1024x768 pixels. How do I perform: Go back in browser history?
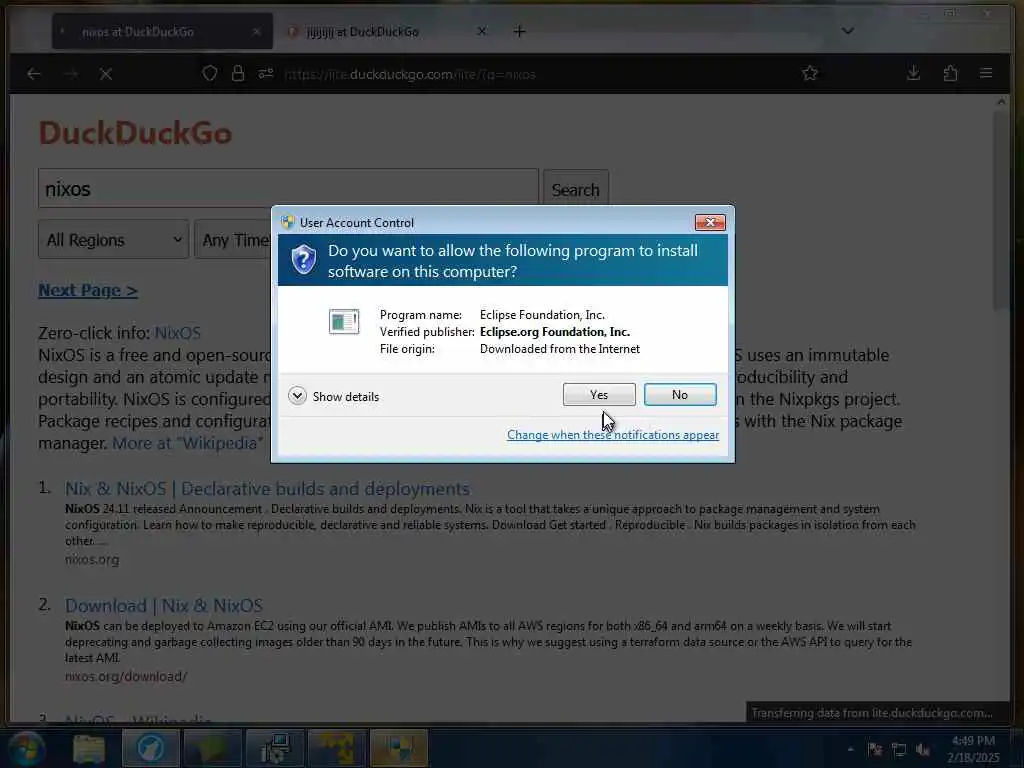point(34,74)
